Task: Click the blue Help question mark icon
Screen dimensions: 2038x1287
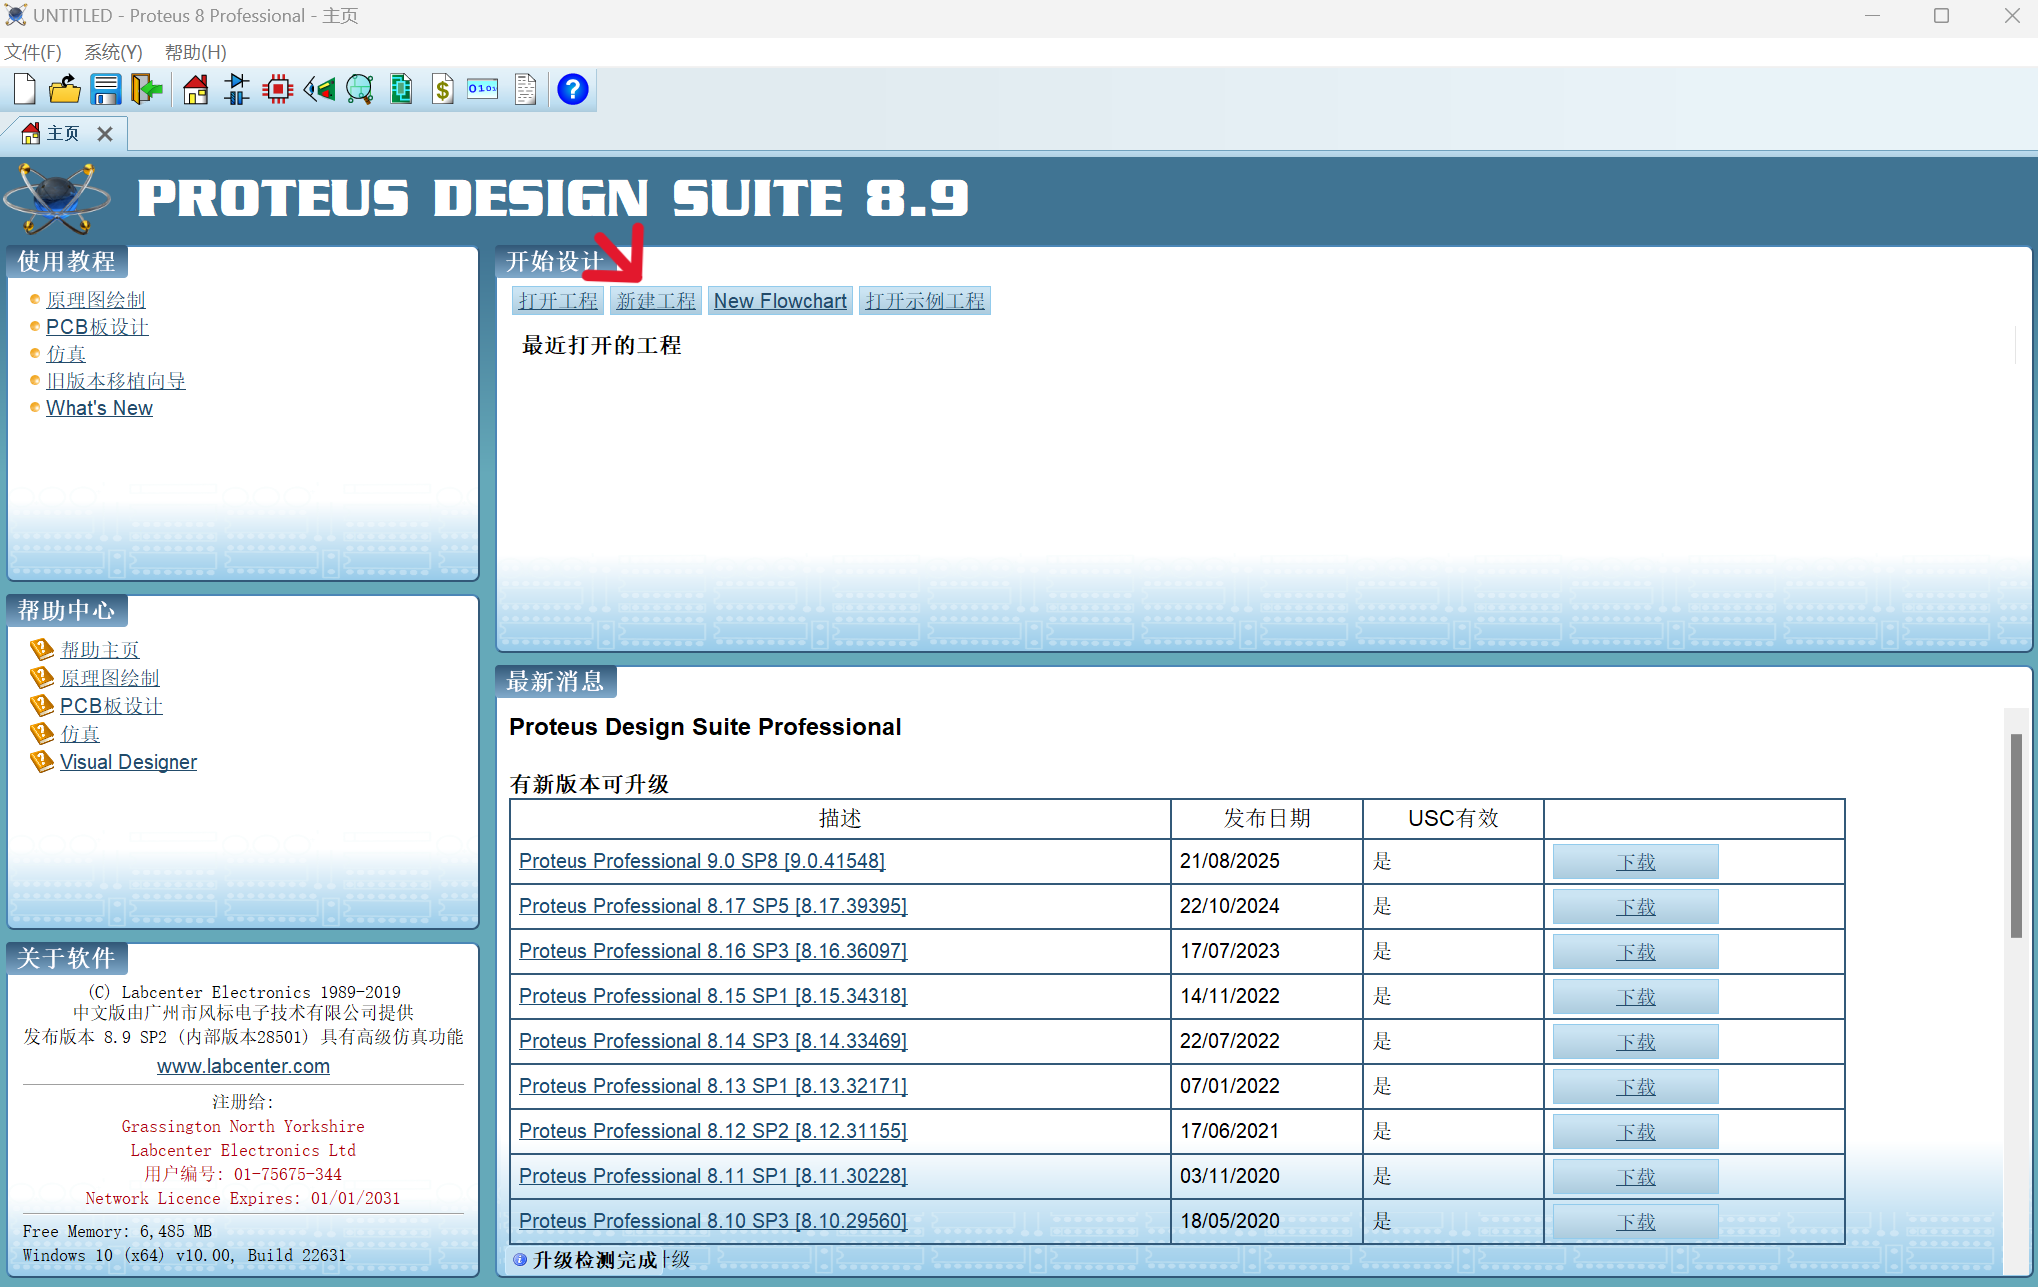Action: coord(573,90)
